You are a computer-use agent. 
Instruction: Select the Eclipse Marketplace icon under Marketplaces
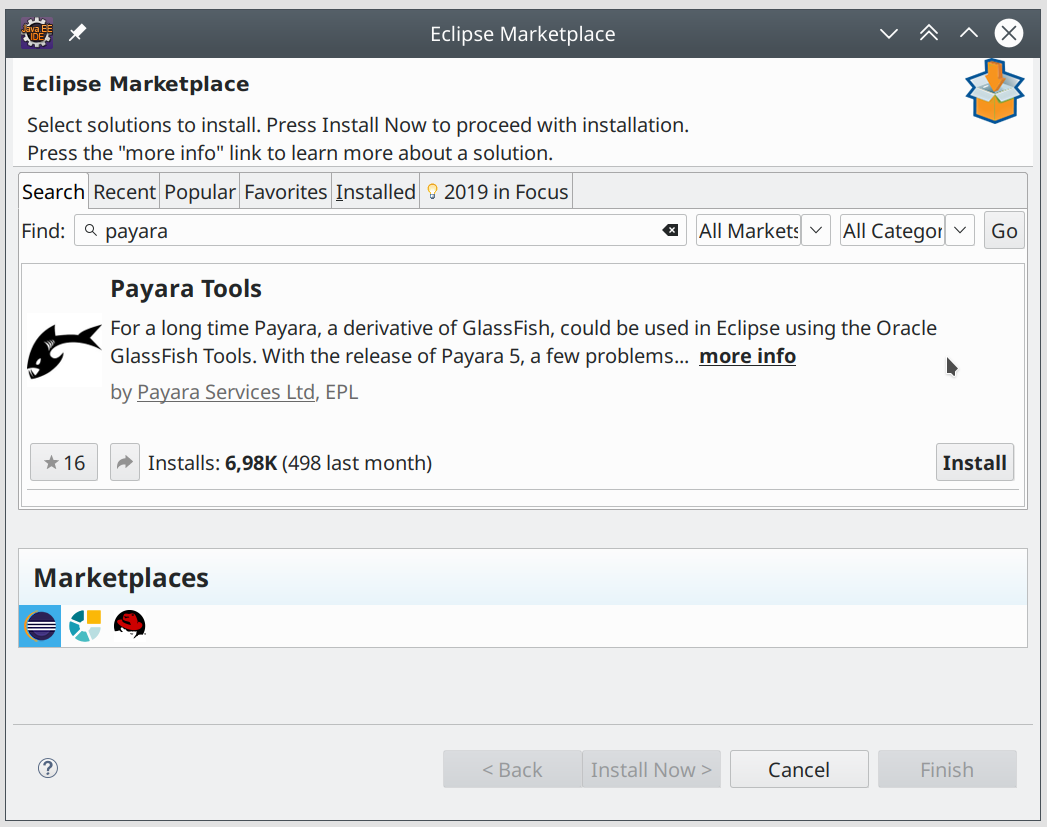[x=39, y=625]
